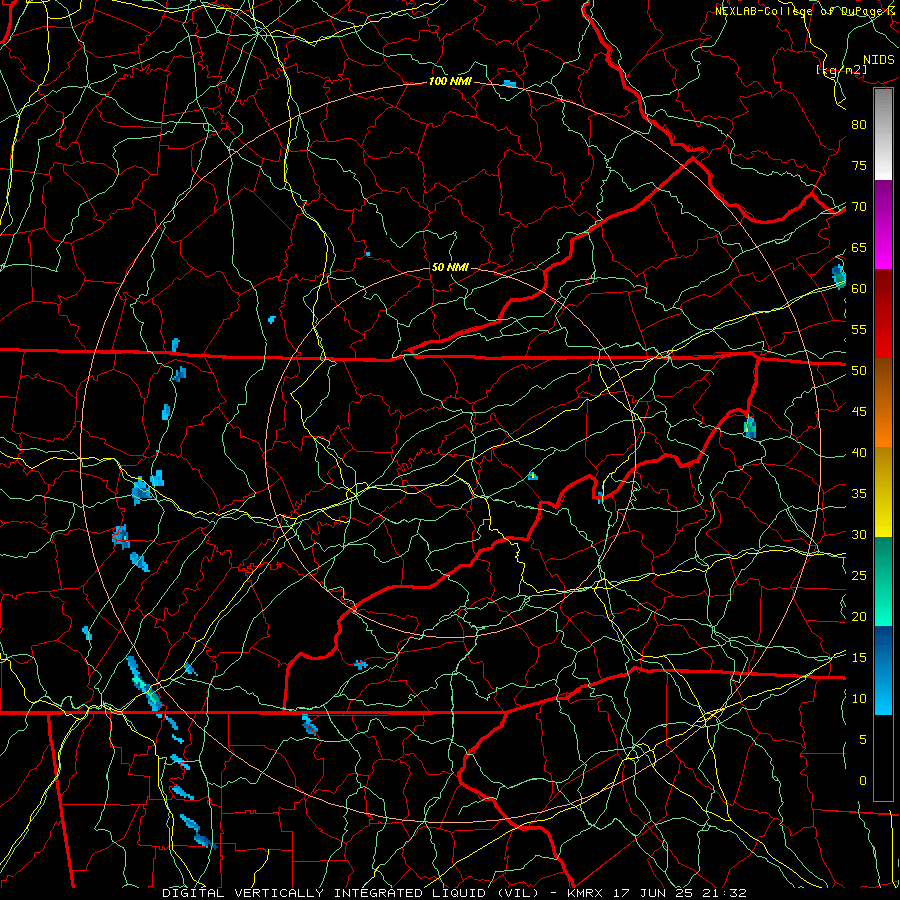Click the blue-cyan segment of the color bar

point(883,670)
